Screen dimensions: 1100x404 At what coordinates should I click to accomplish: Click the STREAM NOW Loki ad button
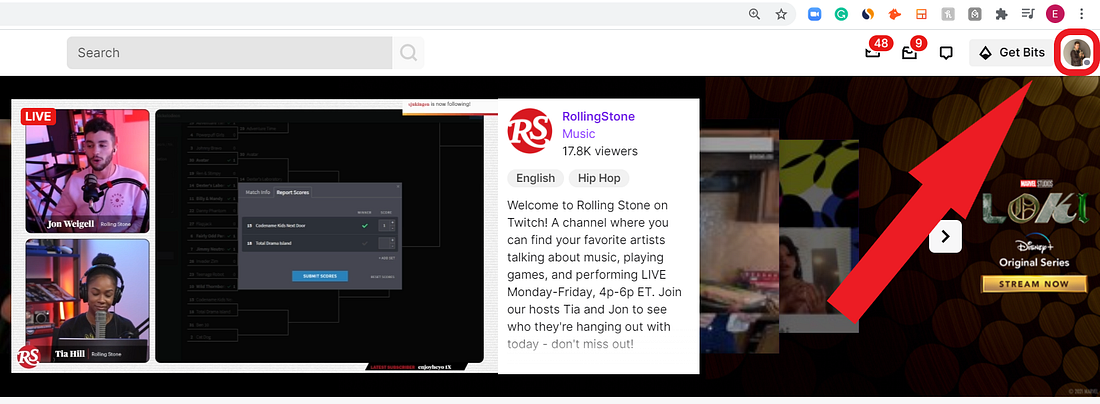[1035, 284]
